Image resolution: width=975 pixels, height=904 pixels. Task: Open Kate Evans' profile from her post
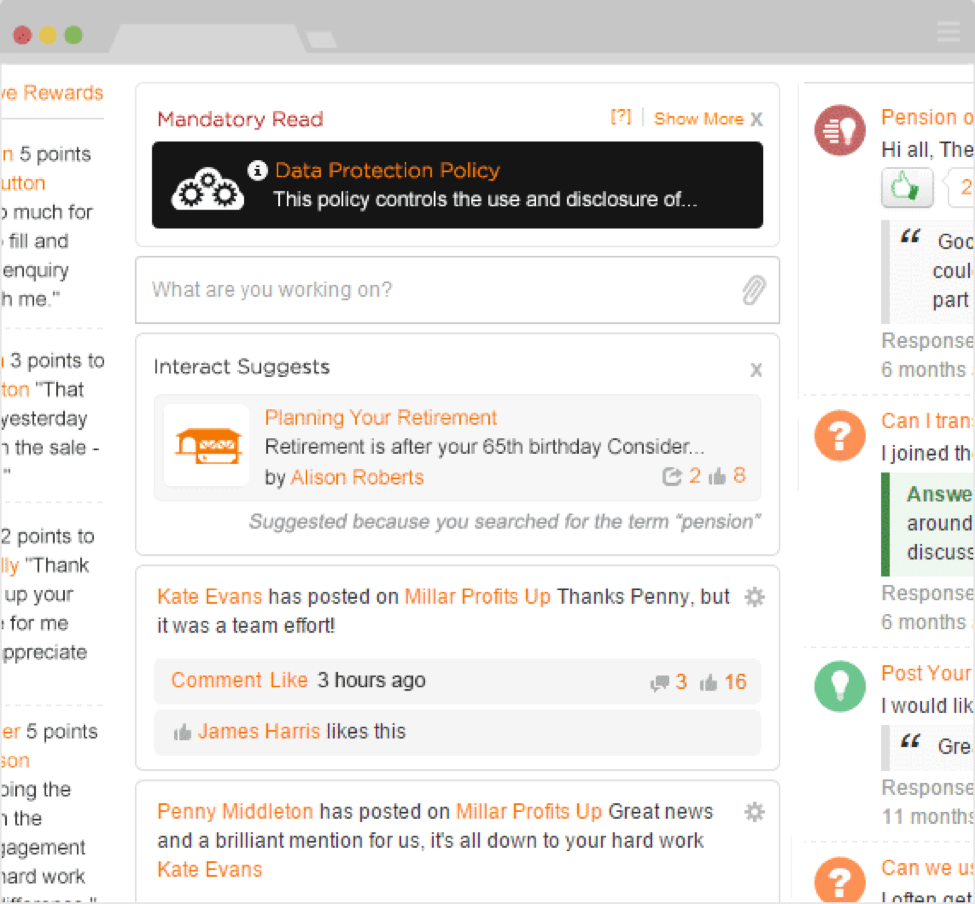pyautogui.click(x=210, y=596)
